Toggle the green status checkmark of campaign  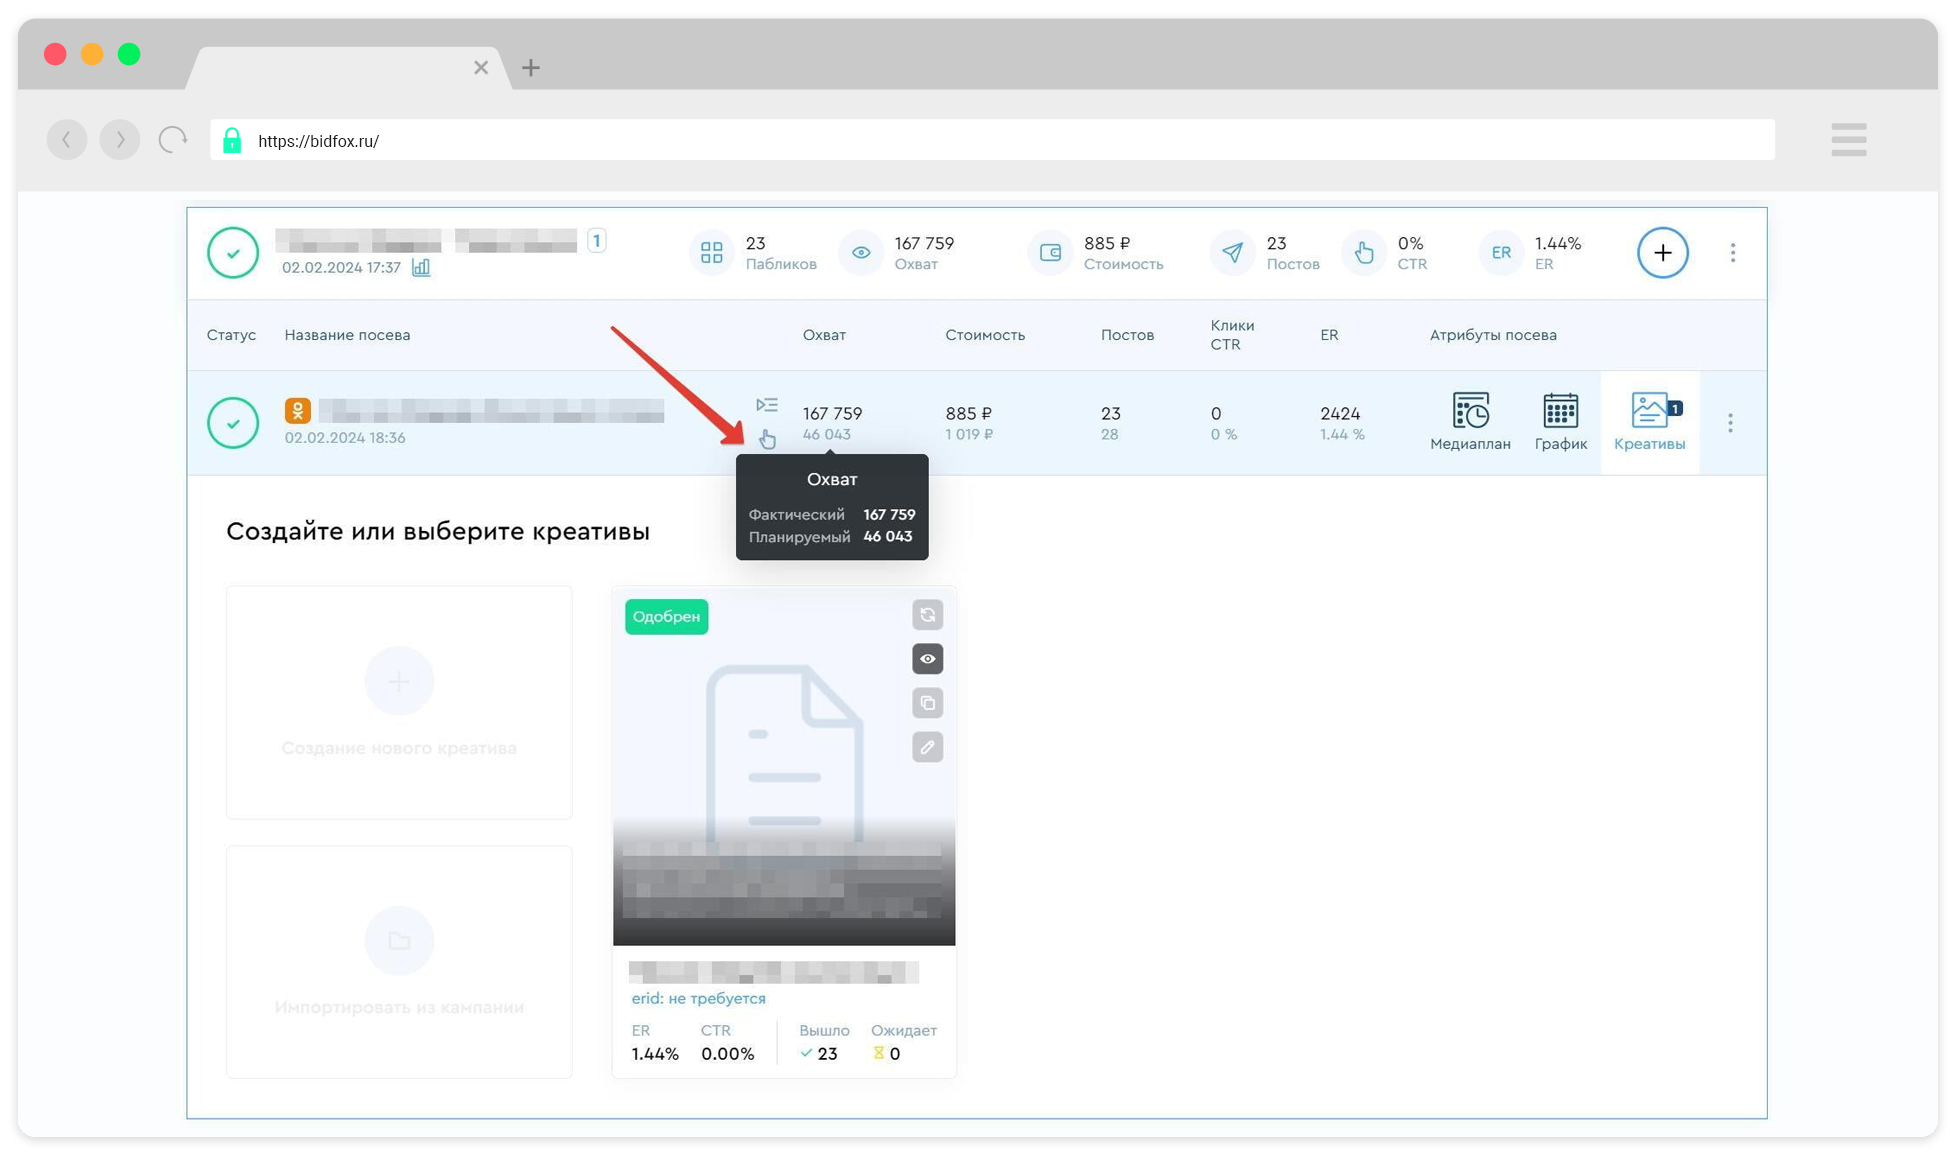point(233,253)
